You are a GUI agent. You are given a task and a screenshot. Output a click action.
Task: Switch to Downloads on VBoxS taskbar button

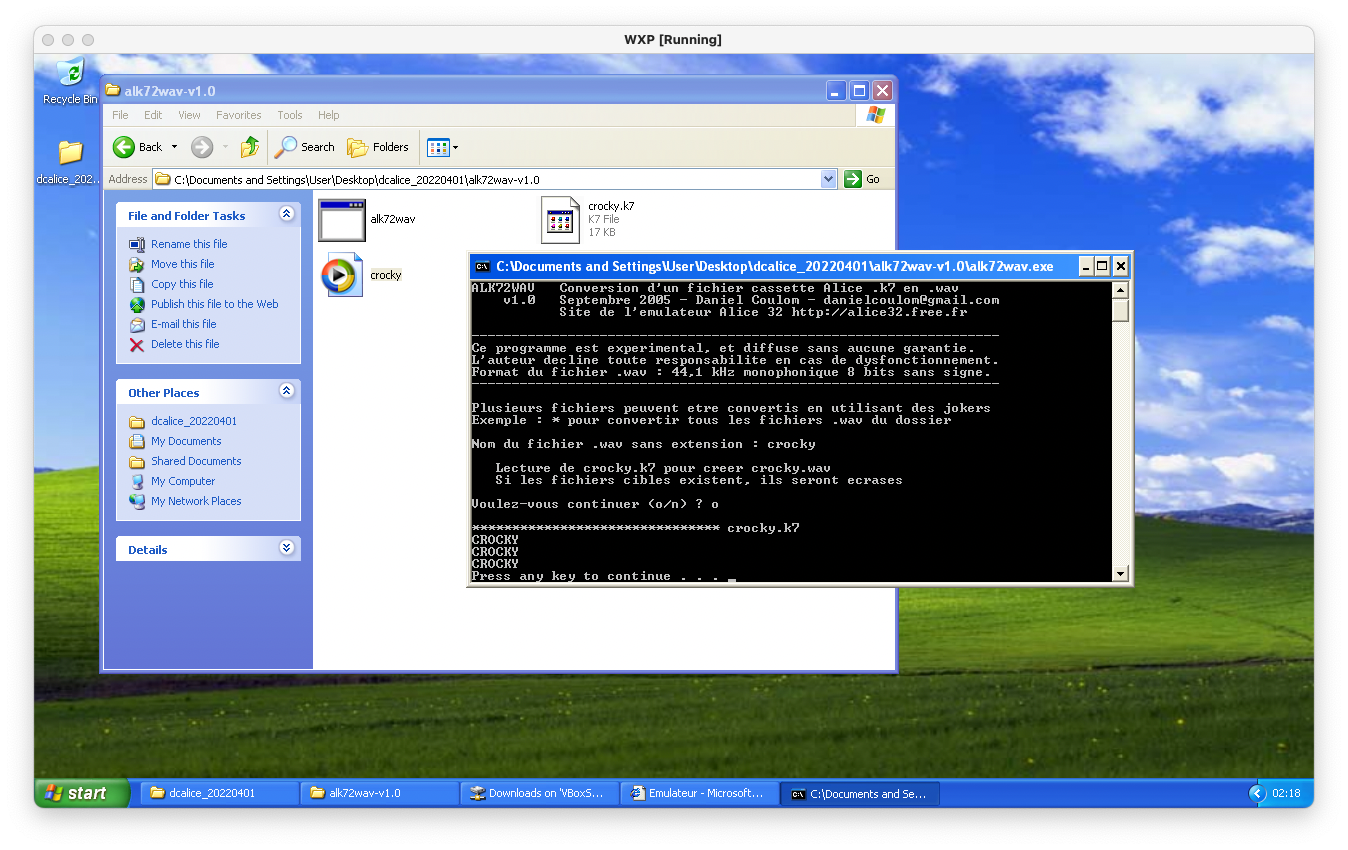pyautogui.click(x=539, y=793)
